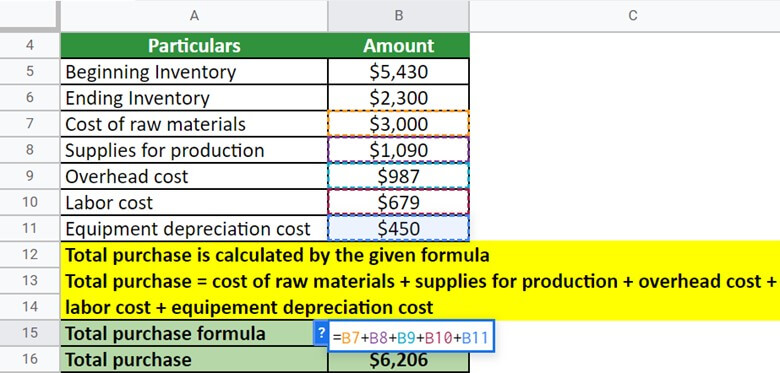Select column B header
780x373 pixels.
coord(398,16)
